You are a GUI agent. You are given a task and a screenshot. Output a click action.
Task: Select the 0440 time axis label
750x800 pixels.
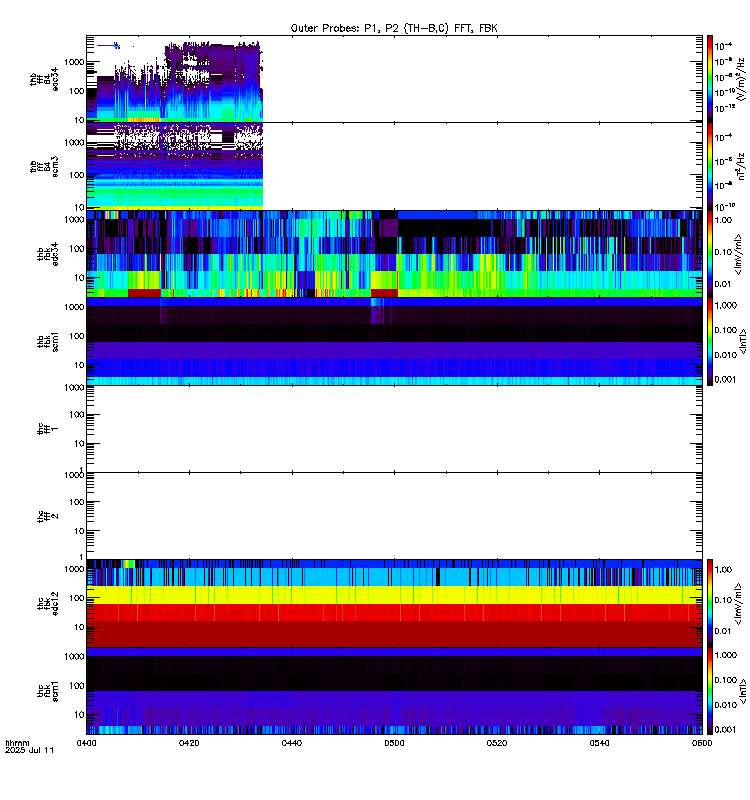(291, 743)
